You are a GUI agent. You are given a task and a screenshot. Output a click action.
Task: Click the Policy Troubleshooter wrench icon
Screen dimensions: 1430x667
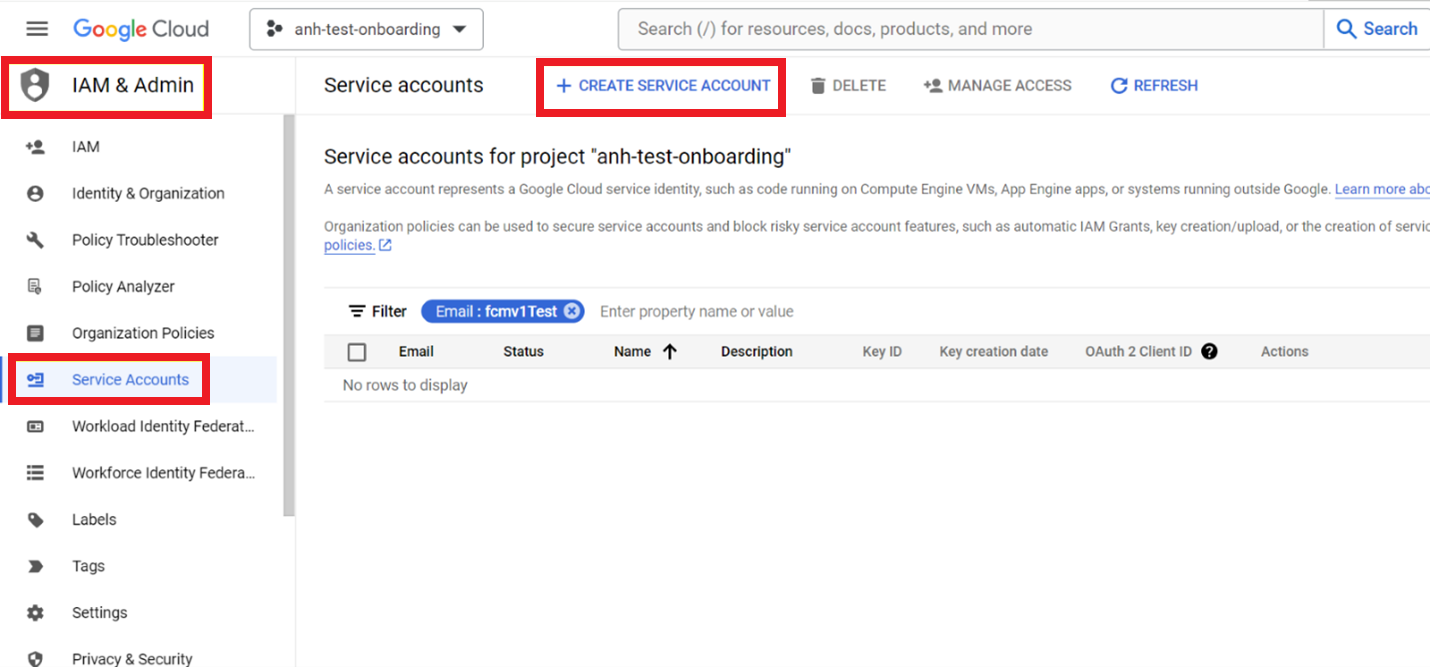tap(35, 240)
